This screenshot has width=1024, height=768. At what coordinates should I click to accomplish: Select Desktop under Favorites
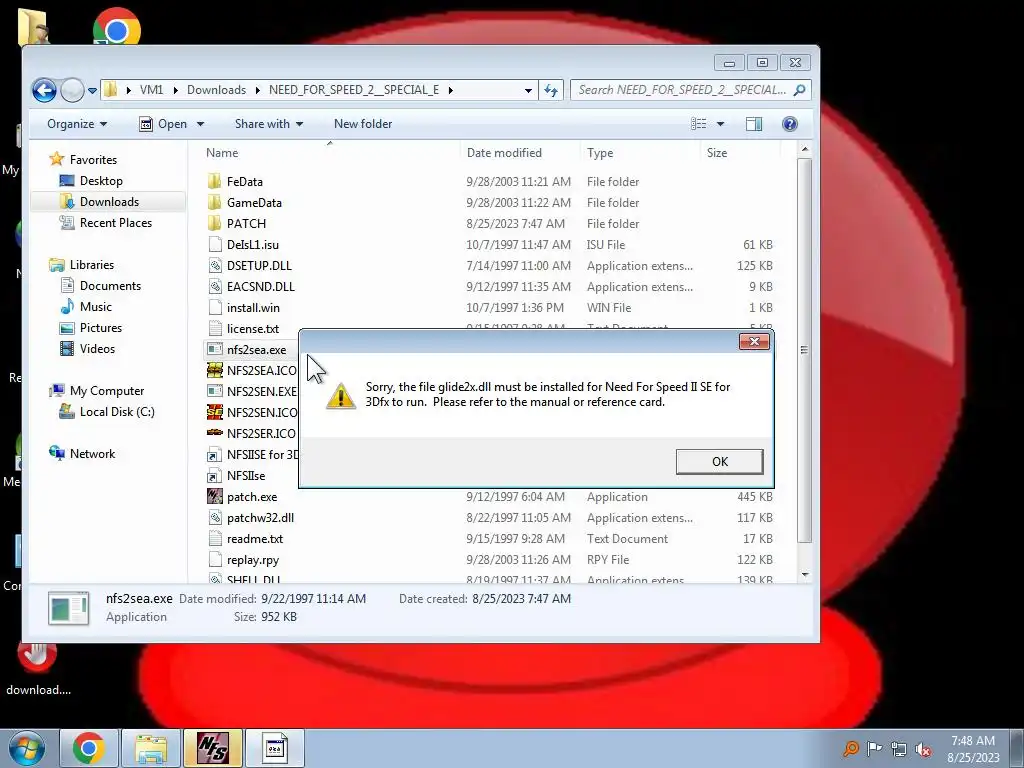[x=101, y=181]
